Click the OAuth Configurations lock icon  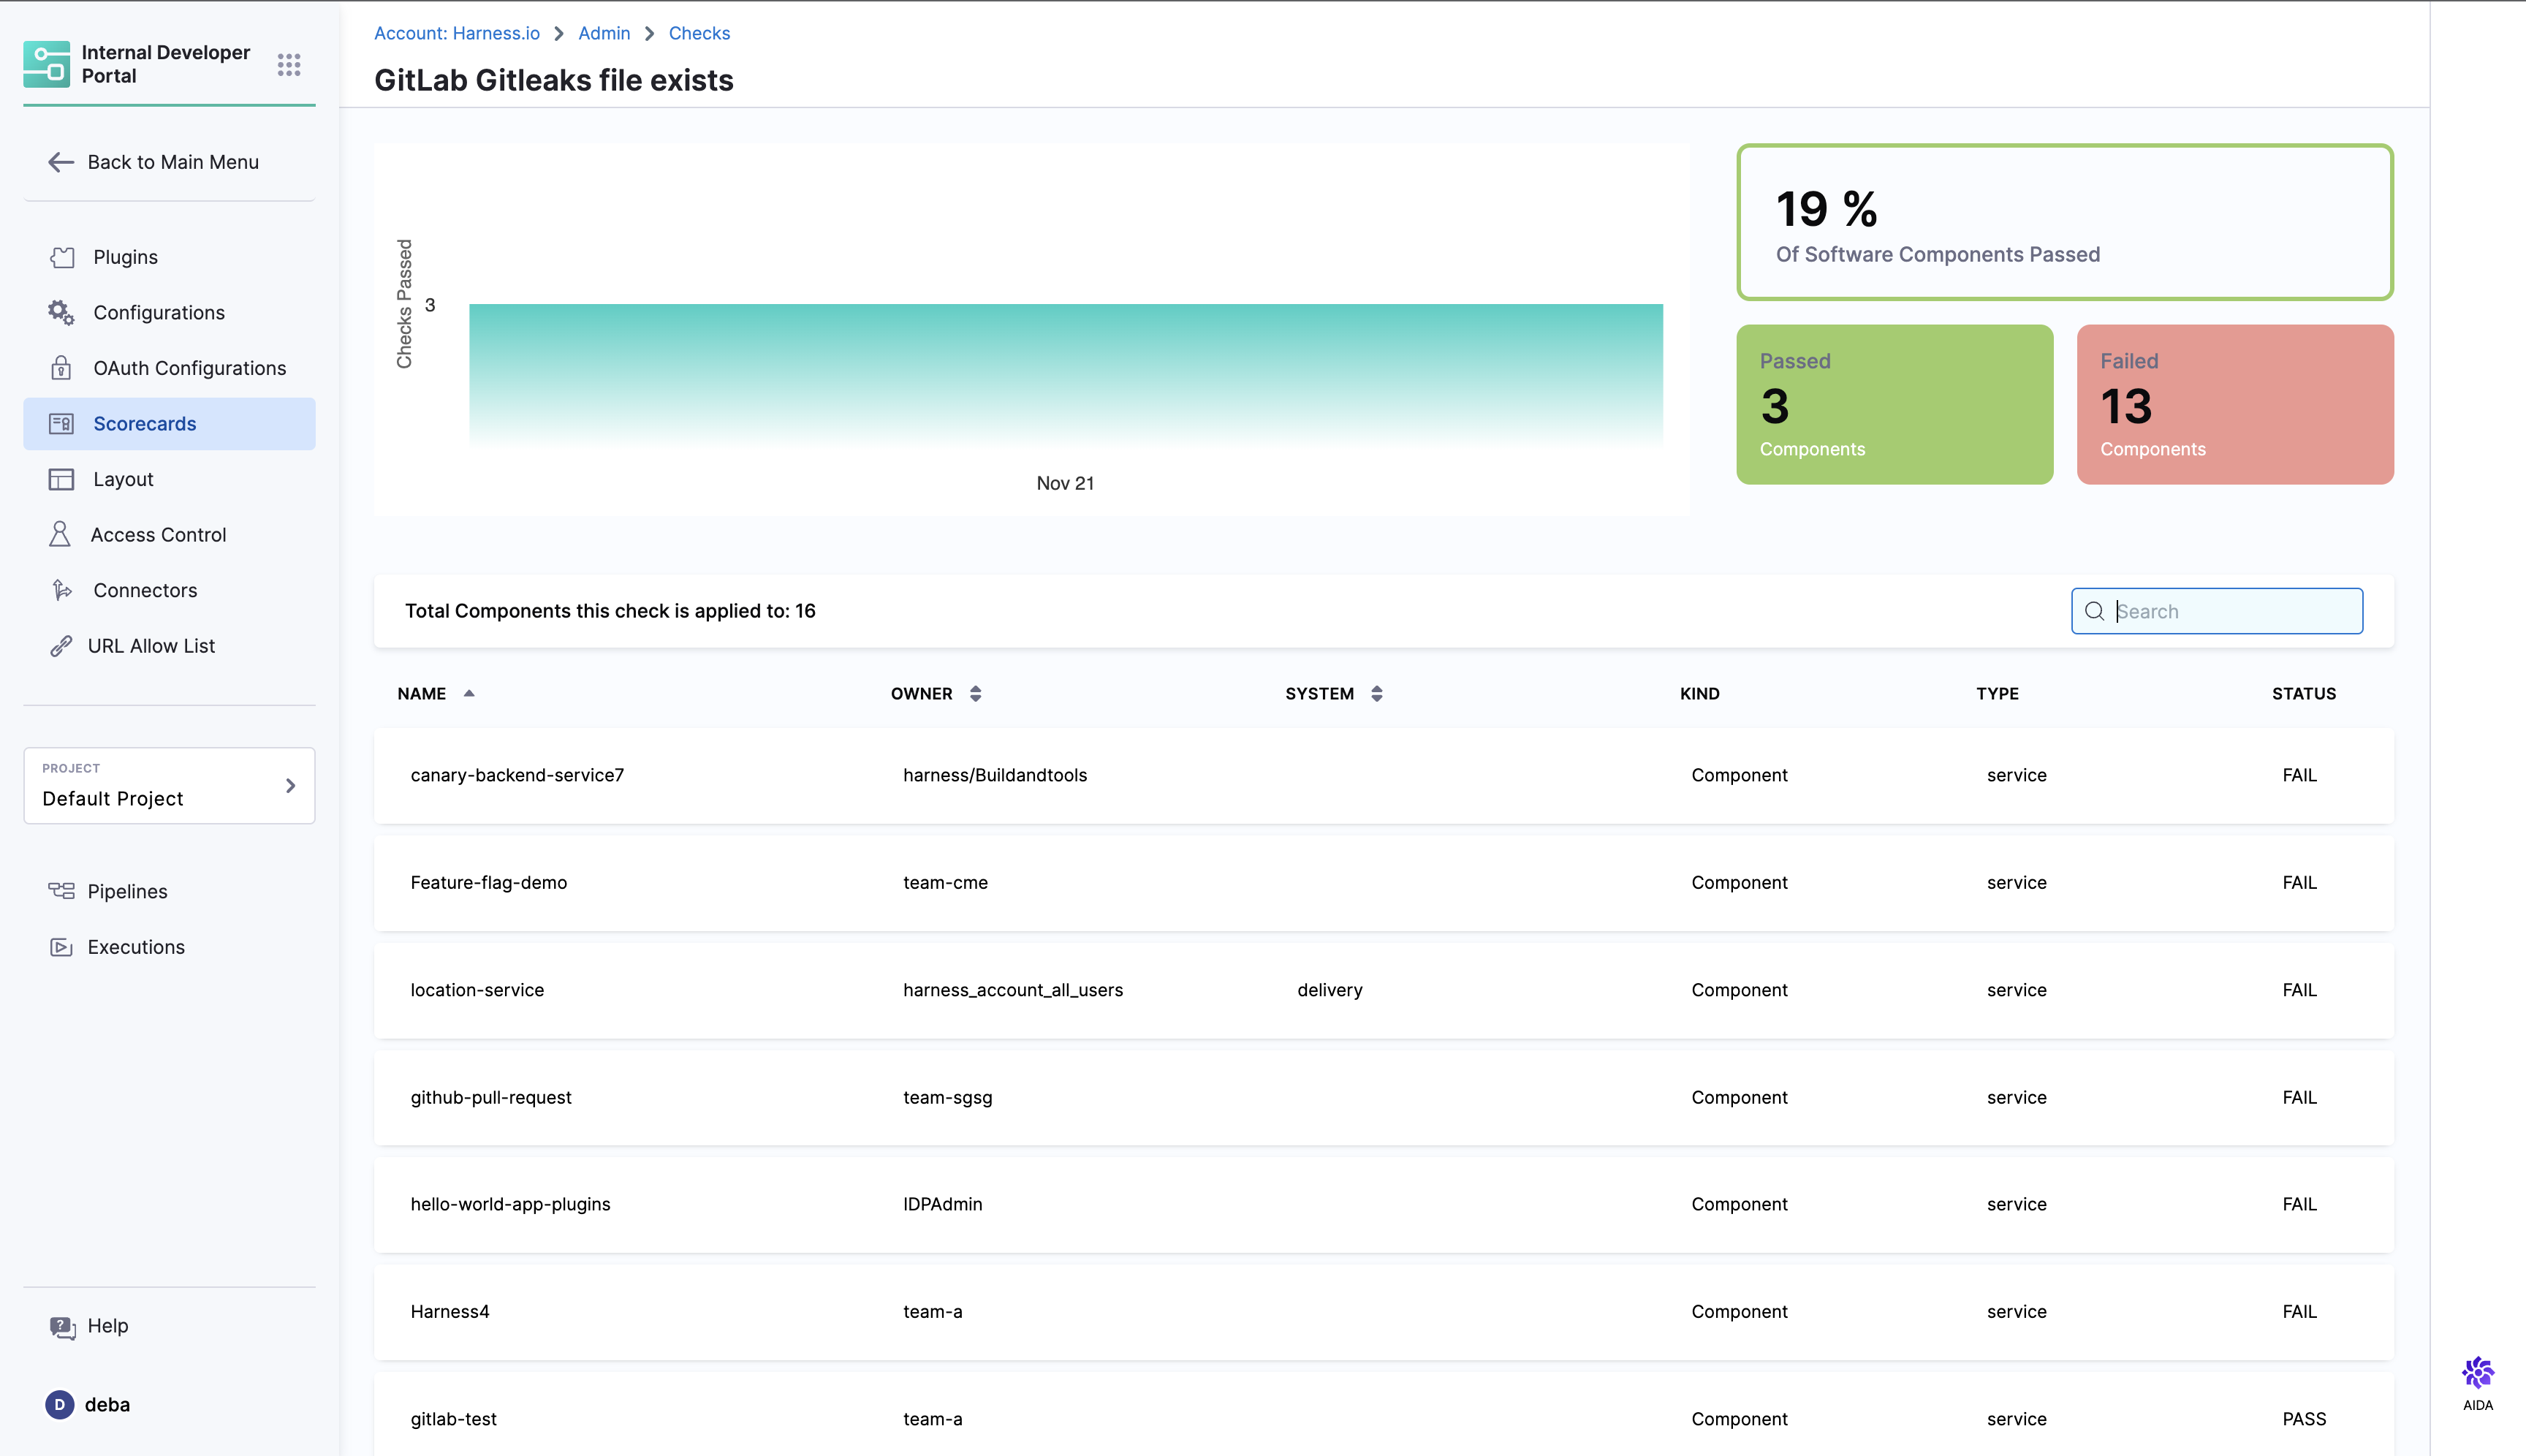[61, 368]
